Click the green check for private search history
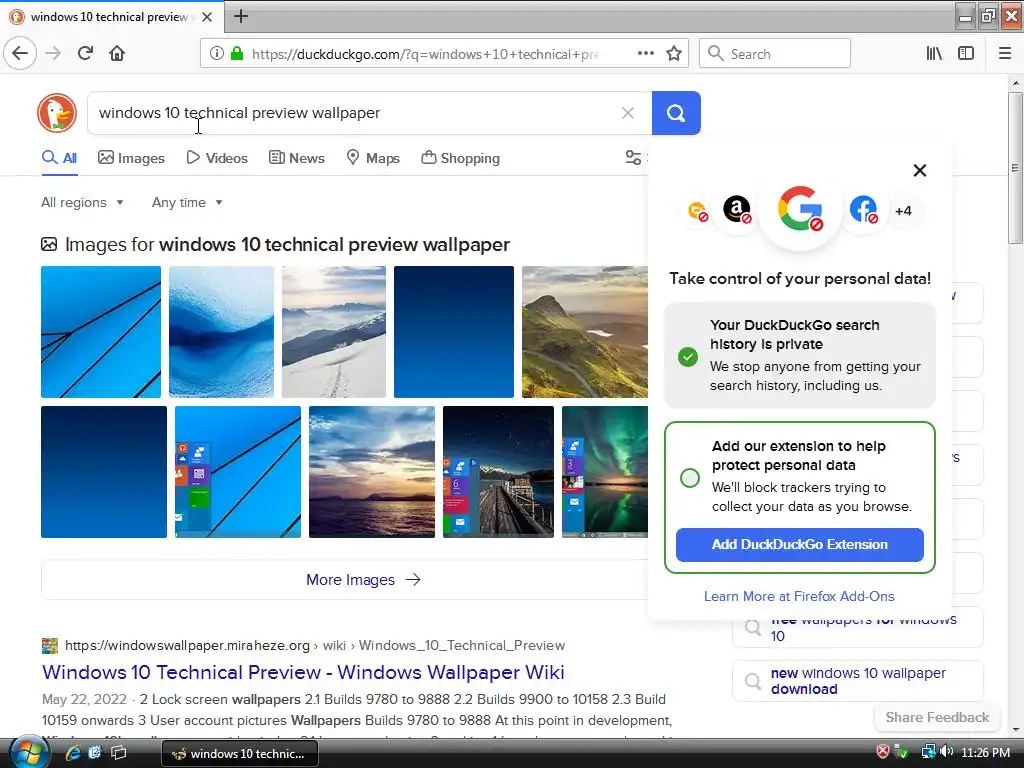This screenshot has height=768, width=1024. [x=688, y=357]
